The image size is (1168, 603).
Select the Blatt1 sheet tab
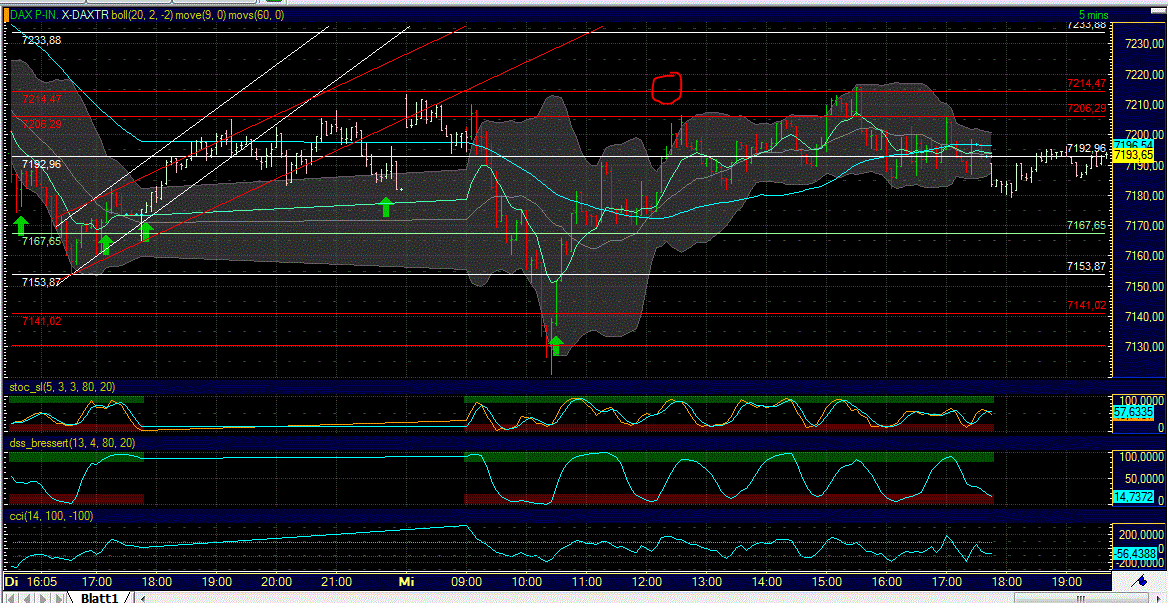[98, 597]
